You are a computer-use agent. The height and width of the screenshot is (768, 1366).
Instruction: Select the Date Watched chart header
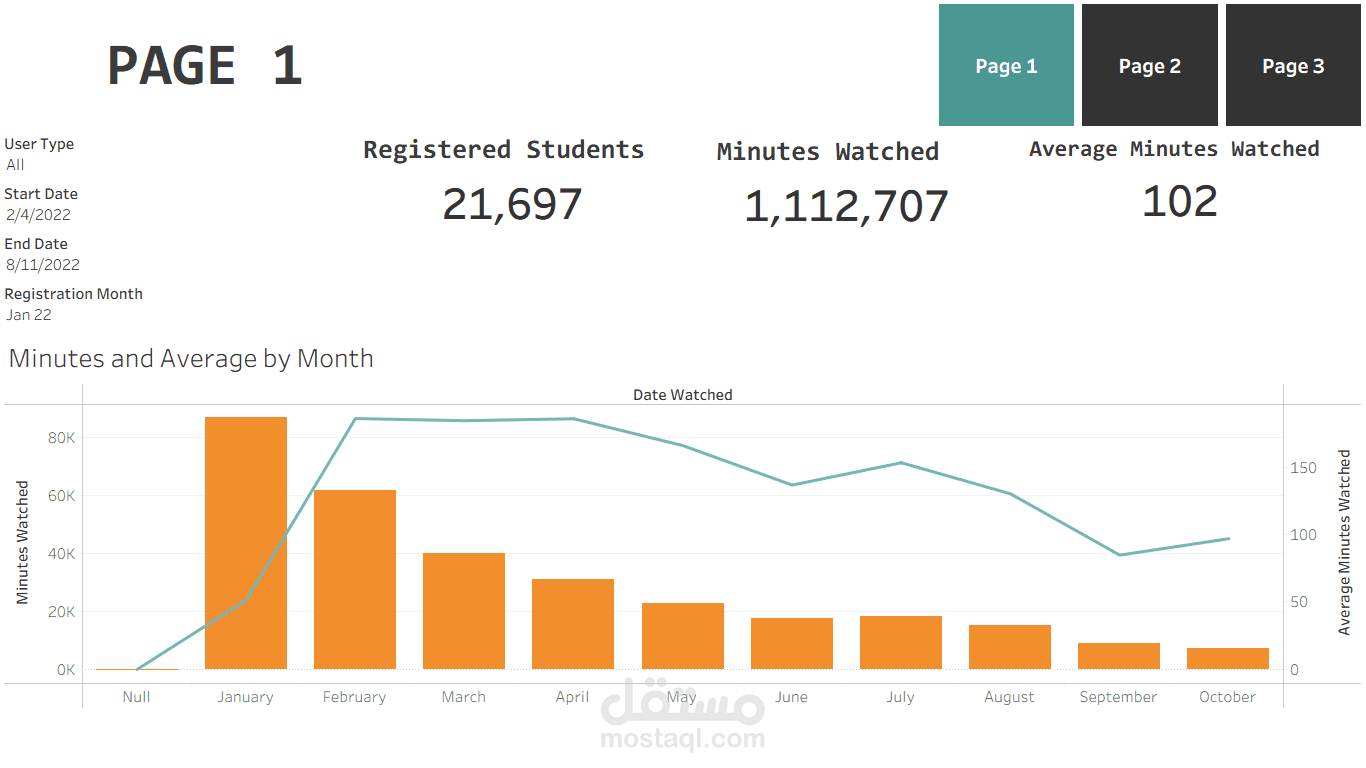pyautogui.click(x=683, y=394)
